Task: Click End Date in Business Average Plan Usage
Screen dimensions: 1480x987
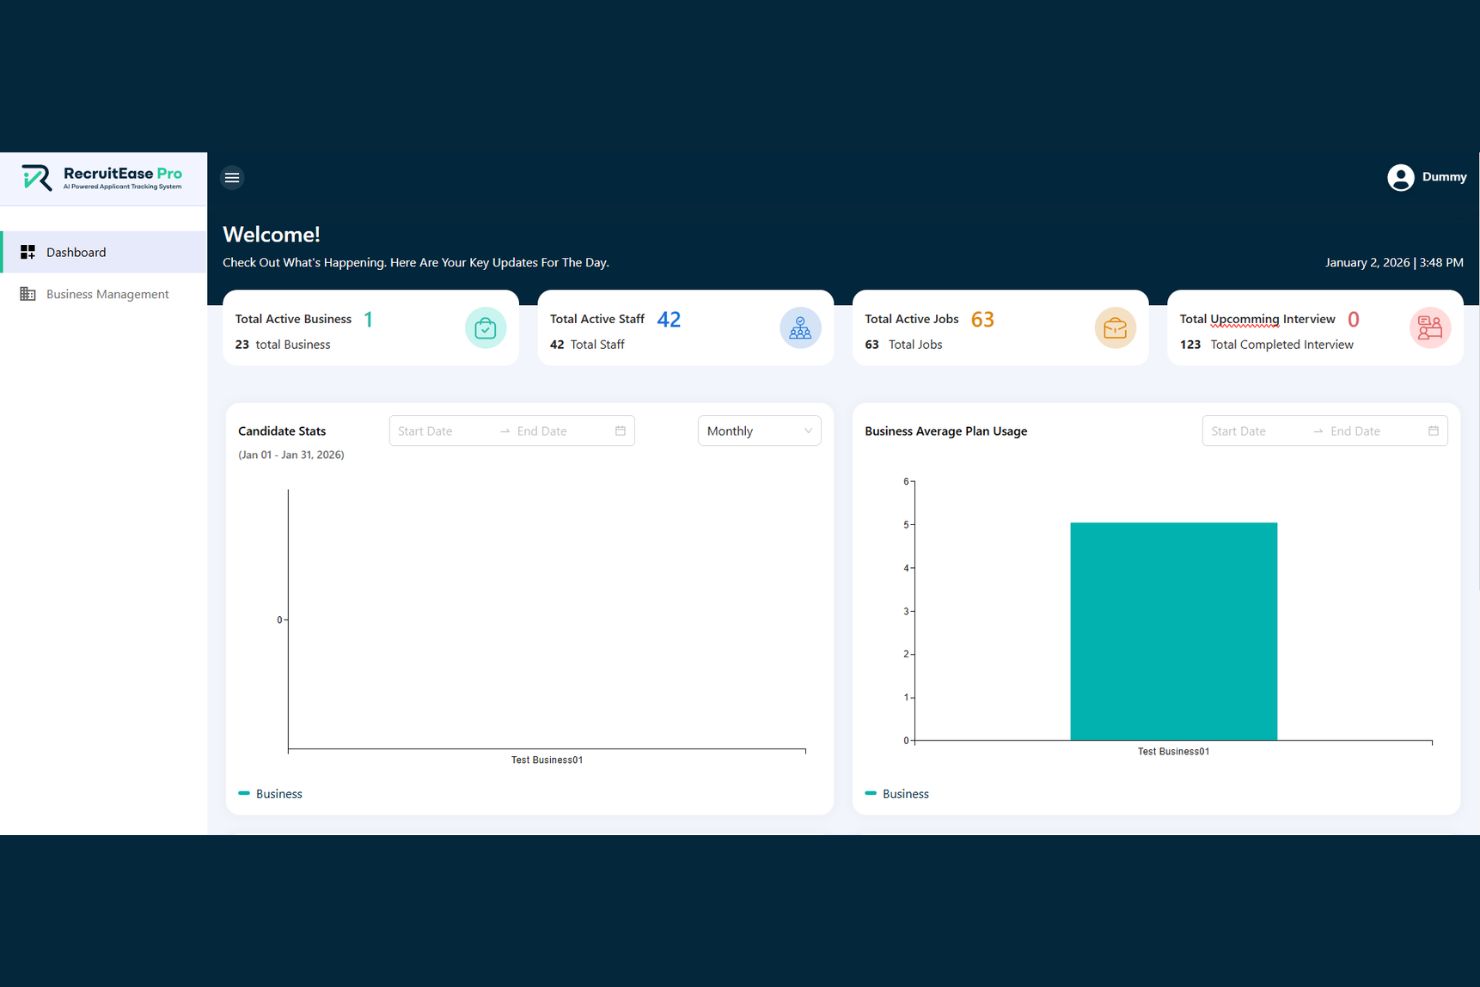Action: click(1368, 431)
